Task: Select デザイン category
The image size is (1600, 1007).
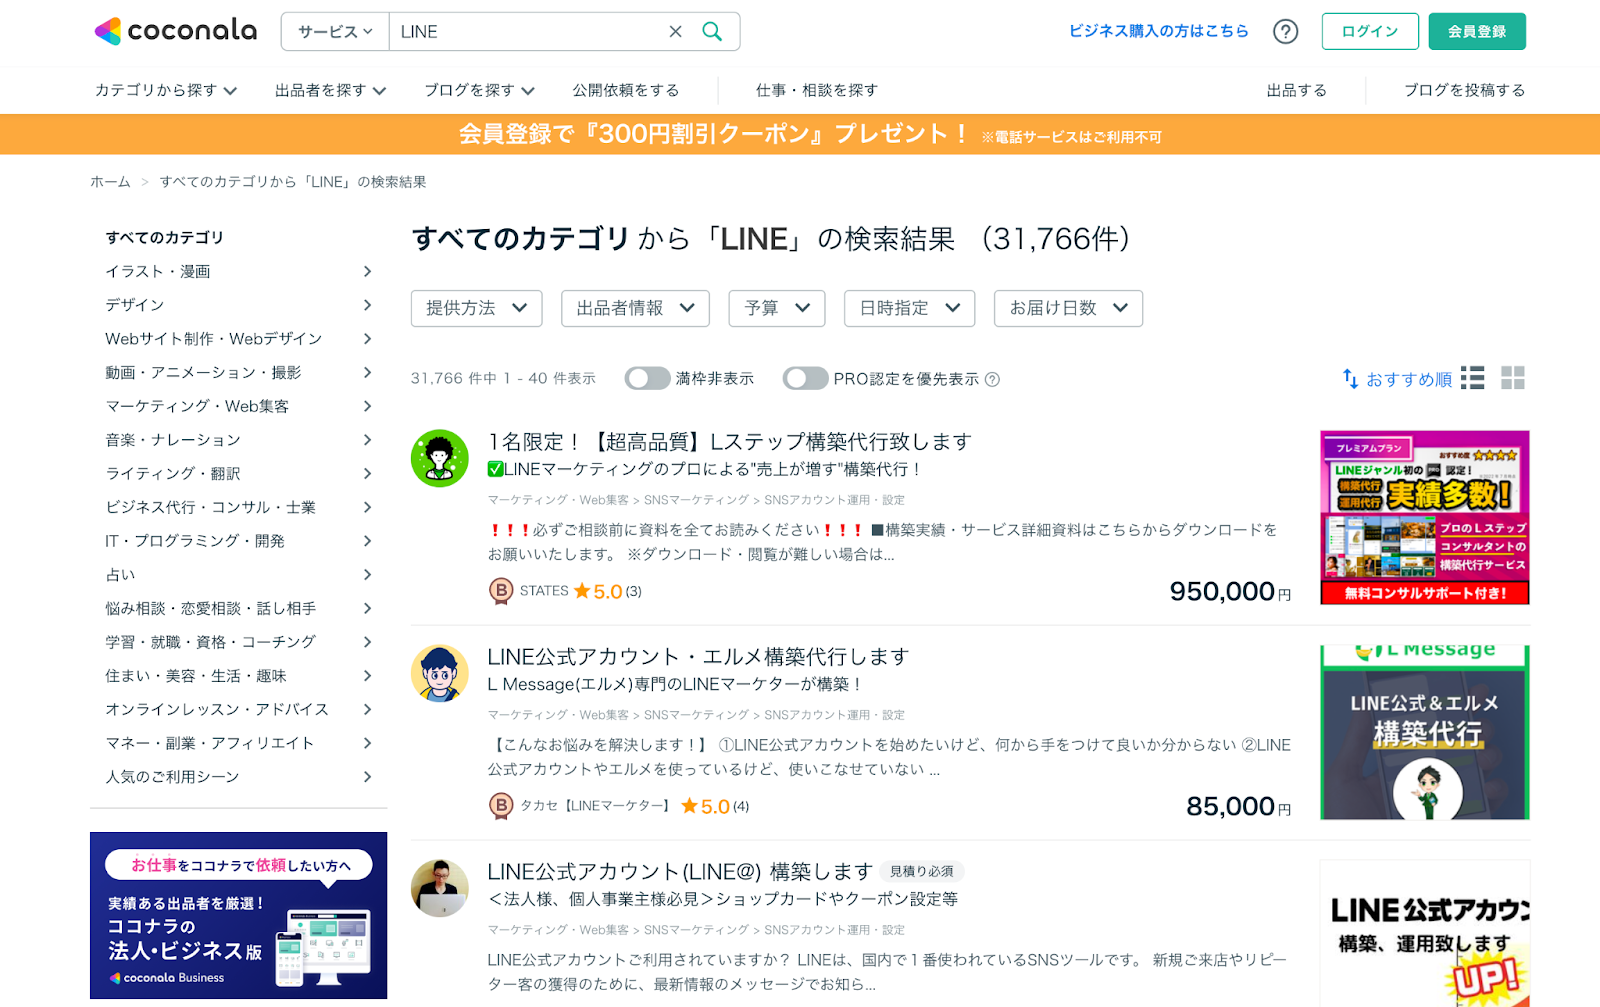Action: (x=239, y=305)
